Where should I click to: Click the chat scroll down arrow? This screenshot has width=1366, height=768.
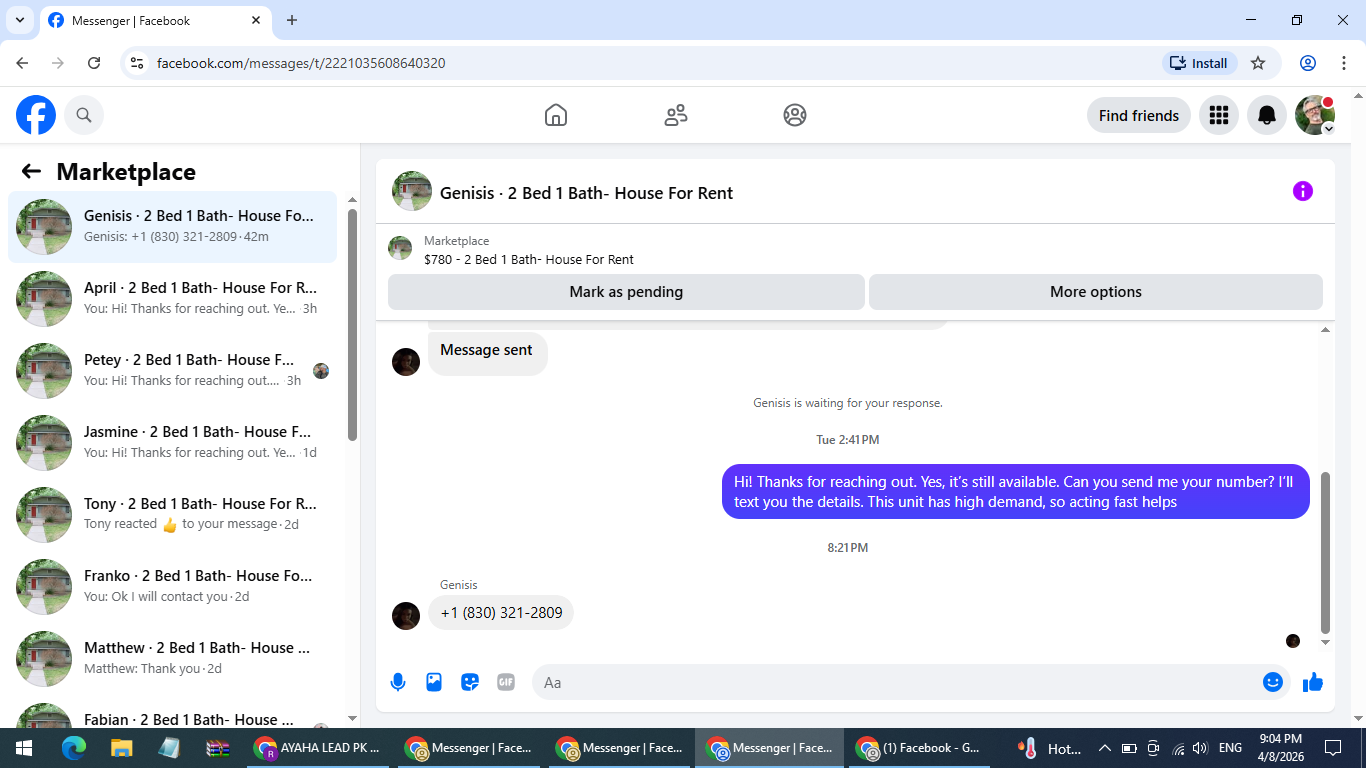(x=1326, y=642)
